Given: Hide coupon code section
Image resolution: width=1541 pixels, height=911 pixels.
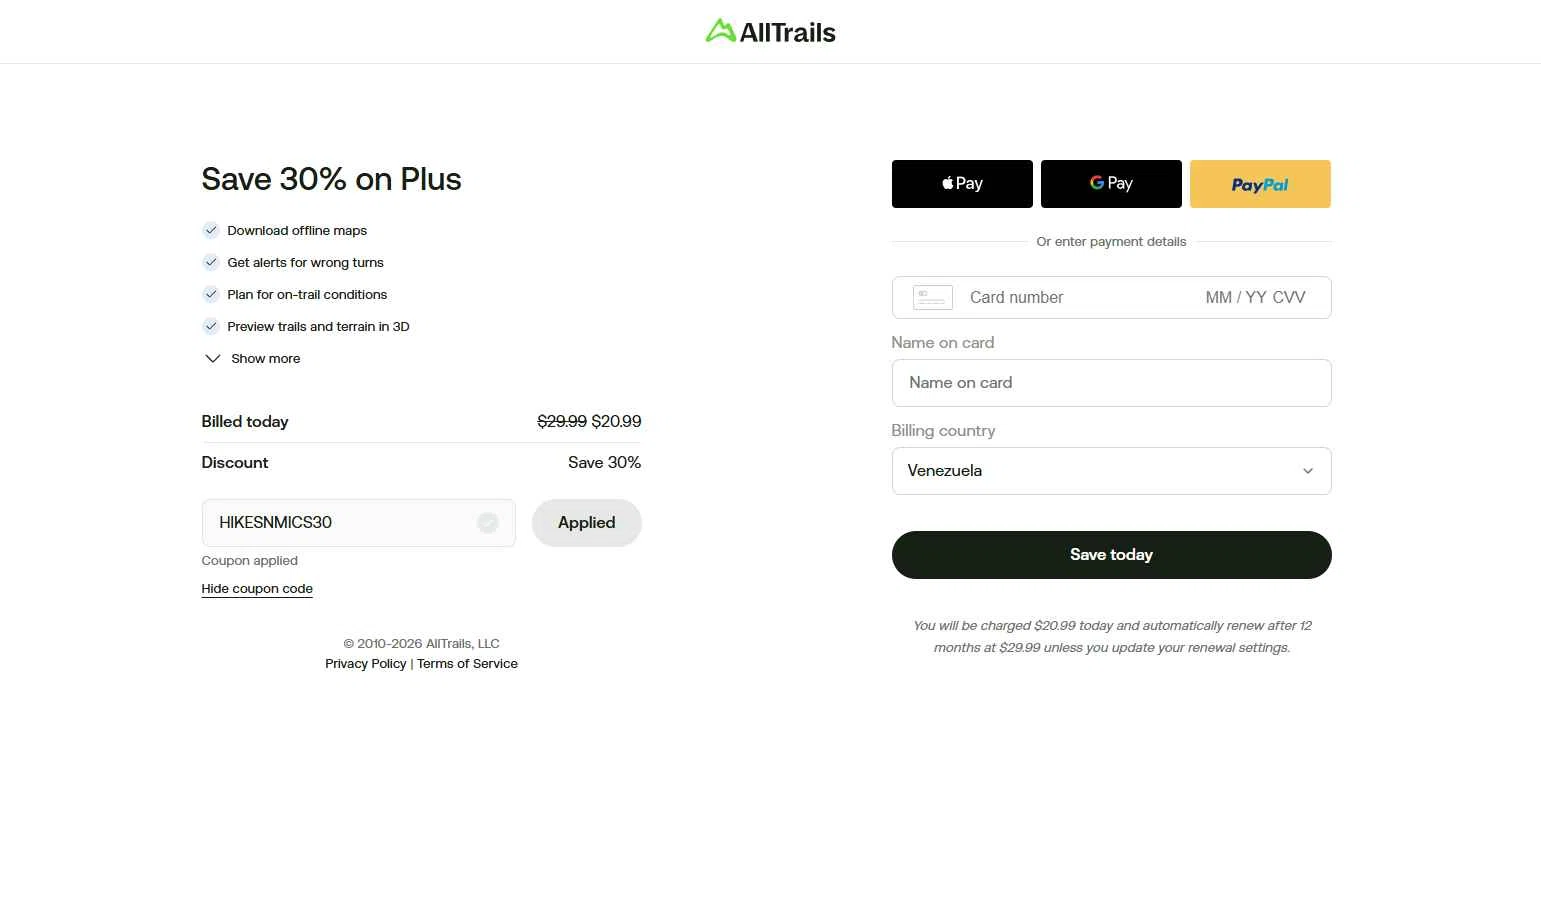Looking at the screenshot, I should point(257,589).
